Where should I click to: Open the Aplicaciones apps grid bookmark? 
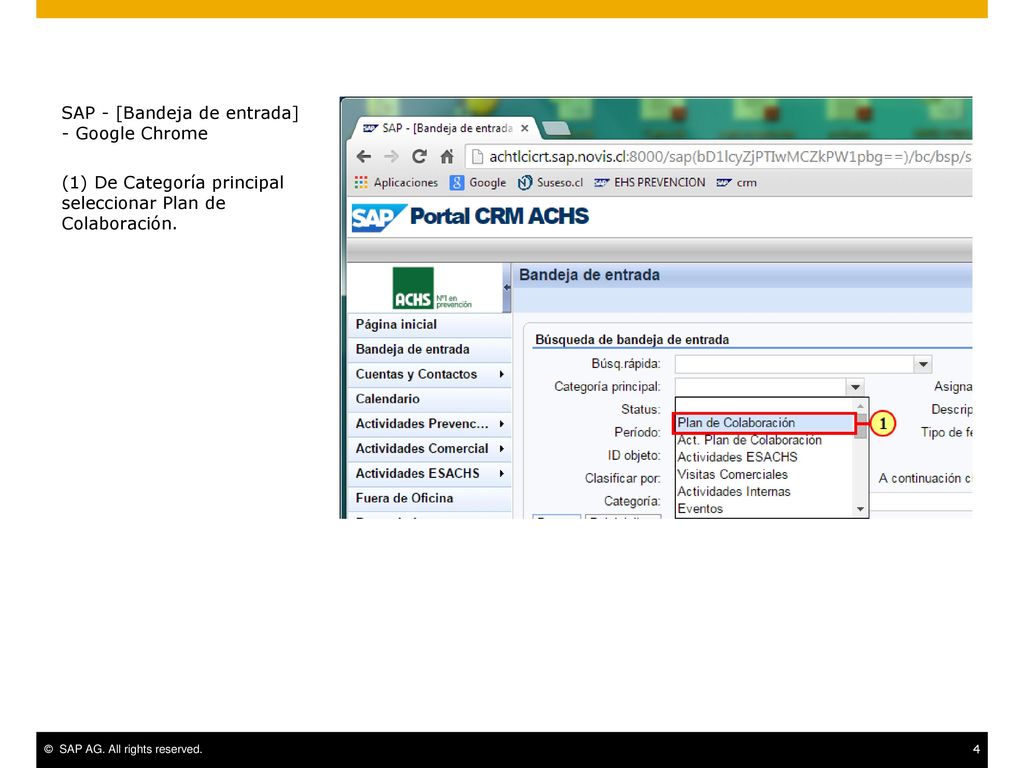[x=396, y=183]
